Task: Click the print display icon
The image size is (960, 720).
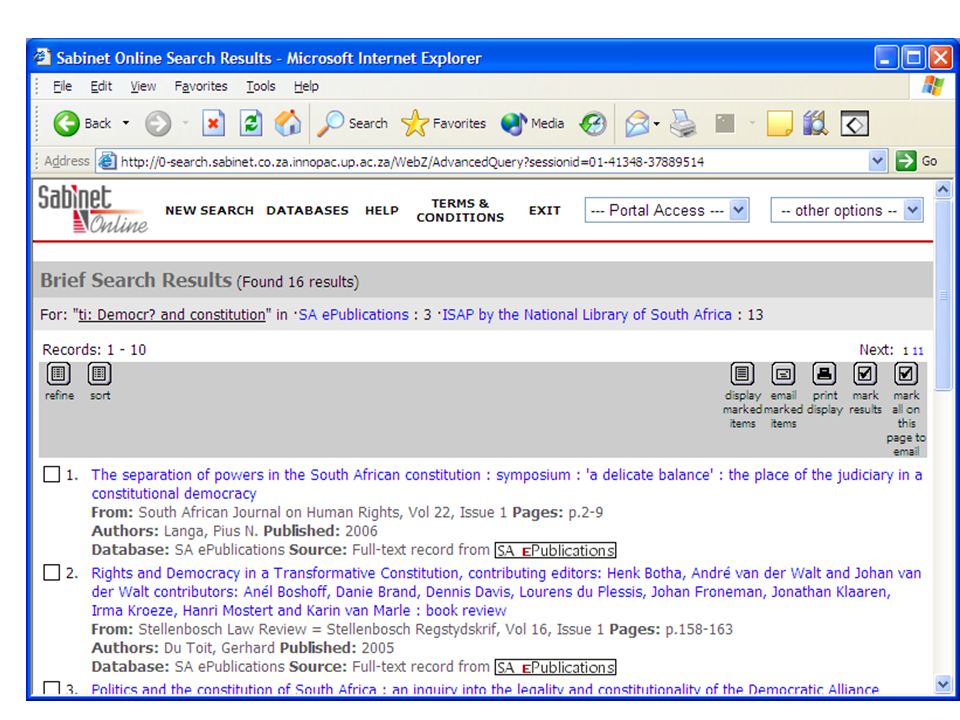Action: (824, 373)
